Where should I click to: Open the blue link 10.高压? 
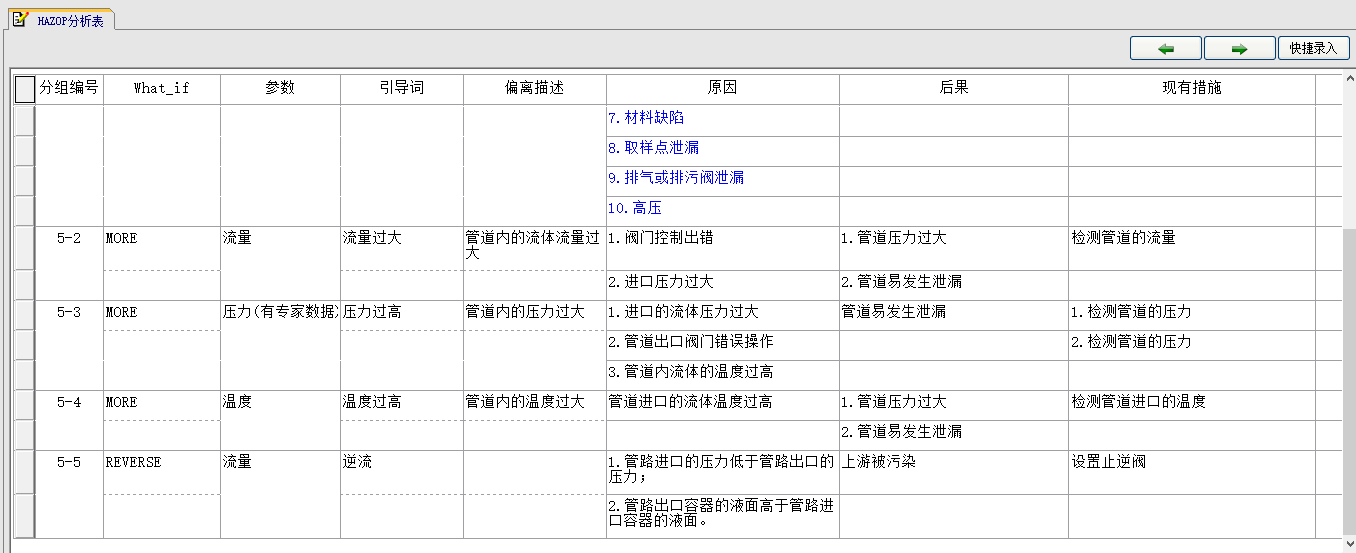click(x=635, y=208)
